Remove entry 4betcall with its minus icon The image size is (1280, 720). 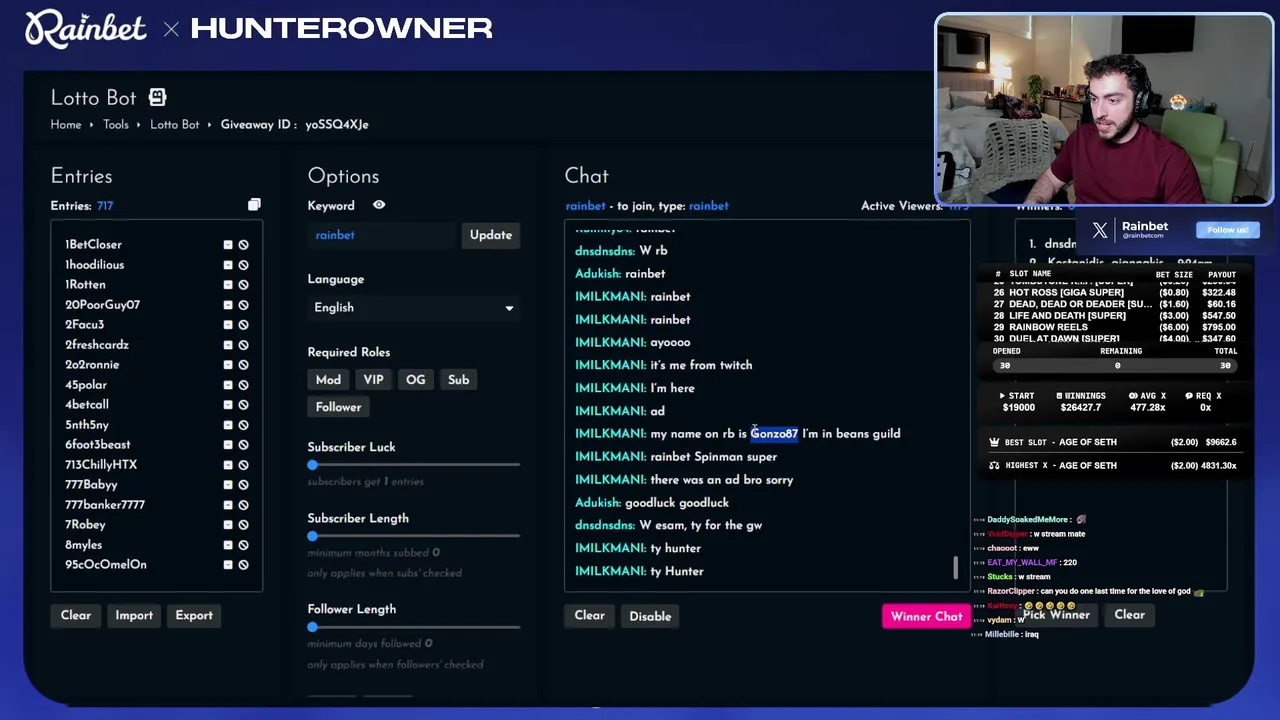pos(228,405)
